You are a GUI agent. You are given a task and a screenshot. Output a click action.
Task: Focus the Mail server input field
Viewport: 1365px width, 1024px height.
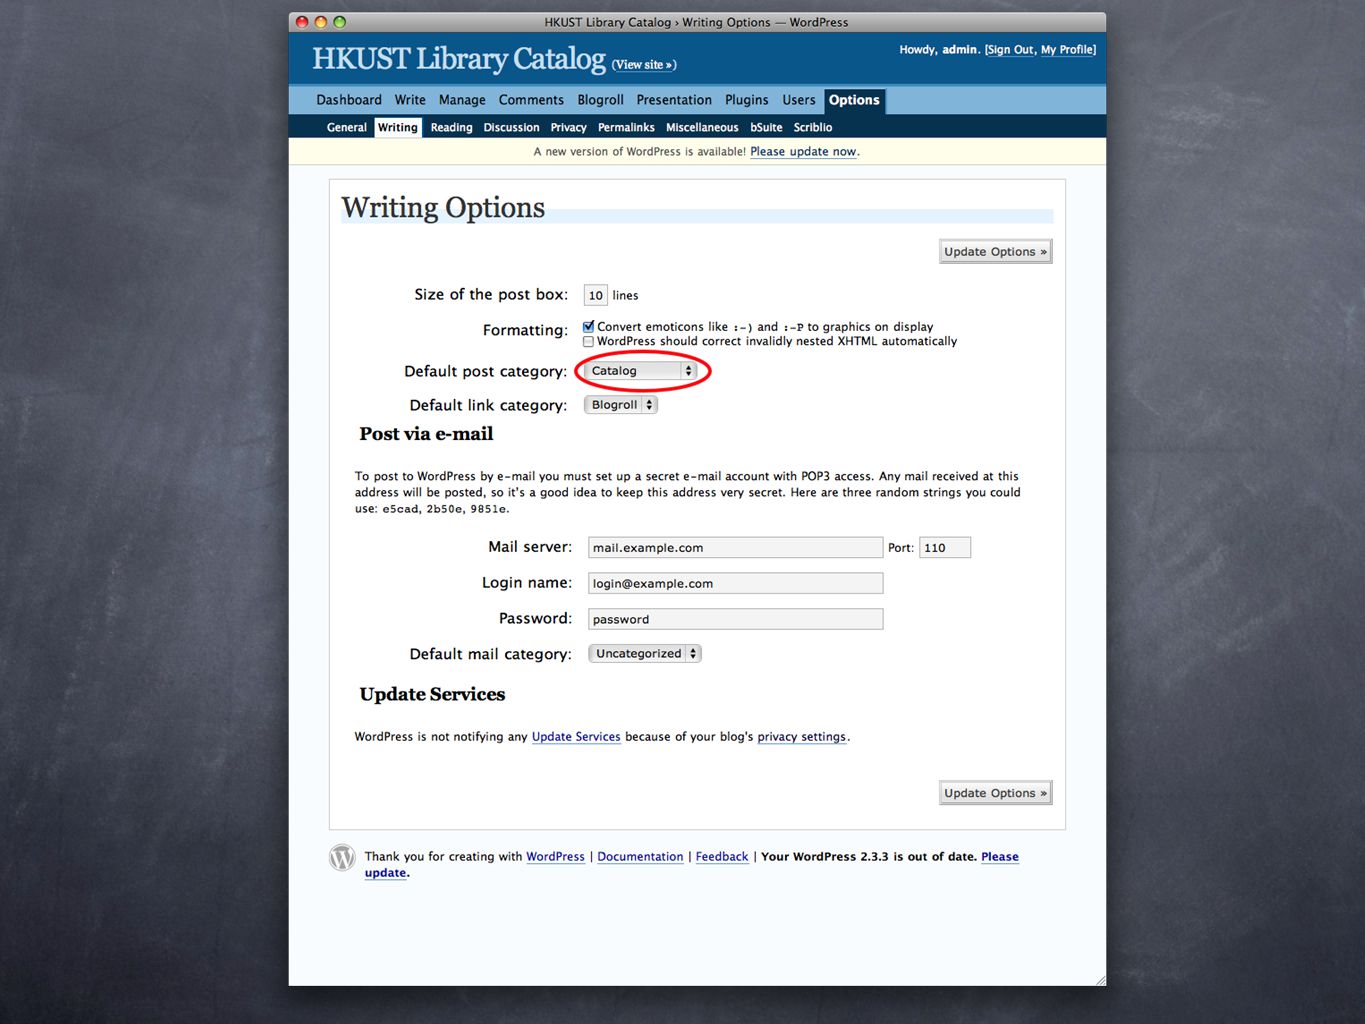pos(735,548)
